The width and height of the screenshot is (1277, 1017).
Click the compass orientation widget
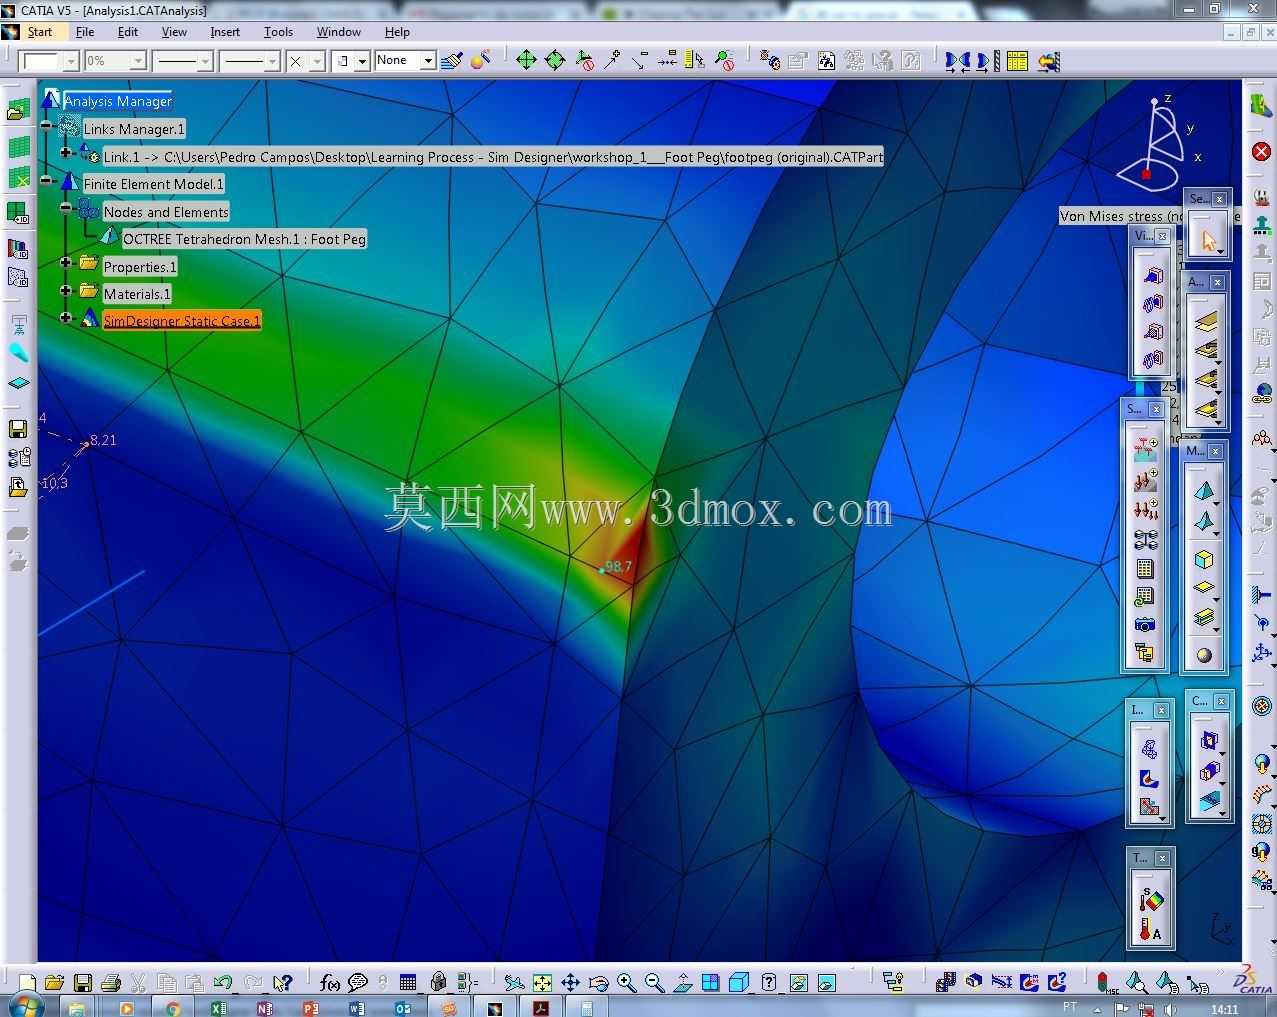click(1158, 145)
